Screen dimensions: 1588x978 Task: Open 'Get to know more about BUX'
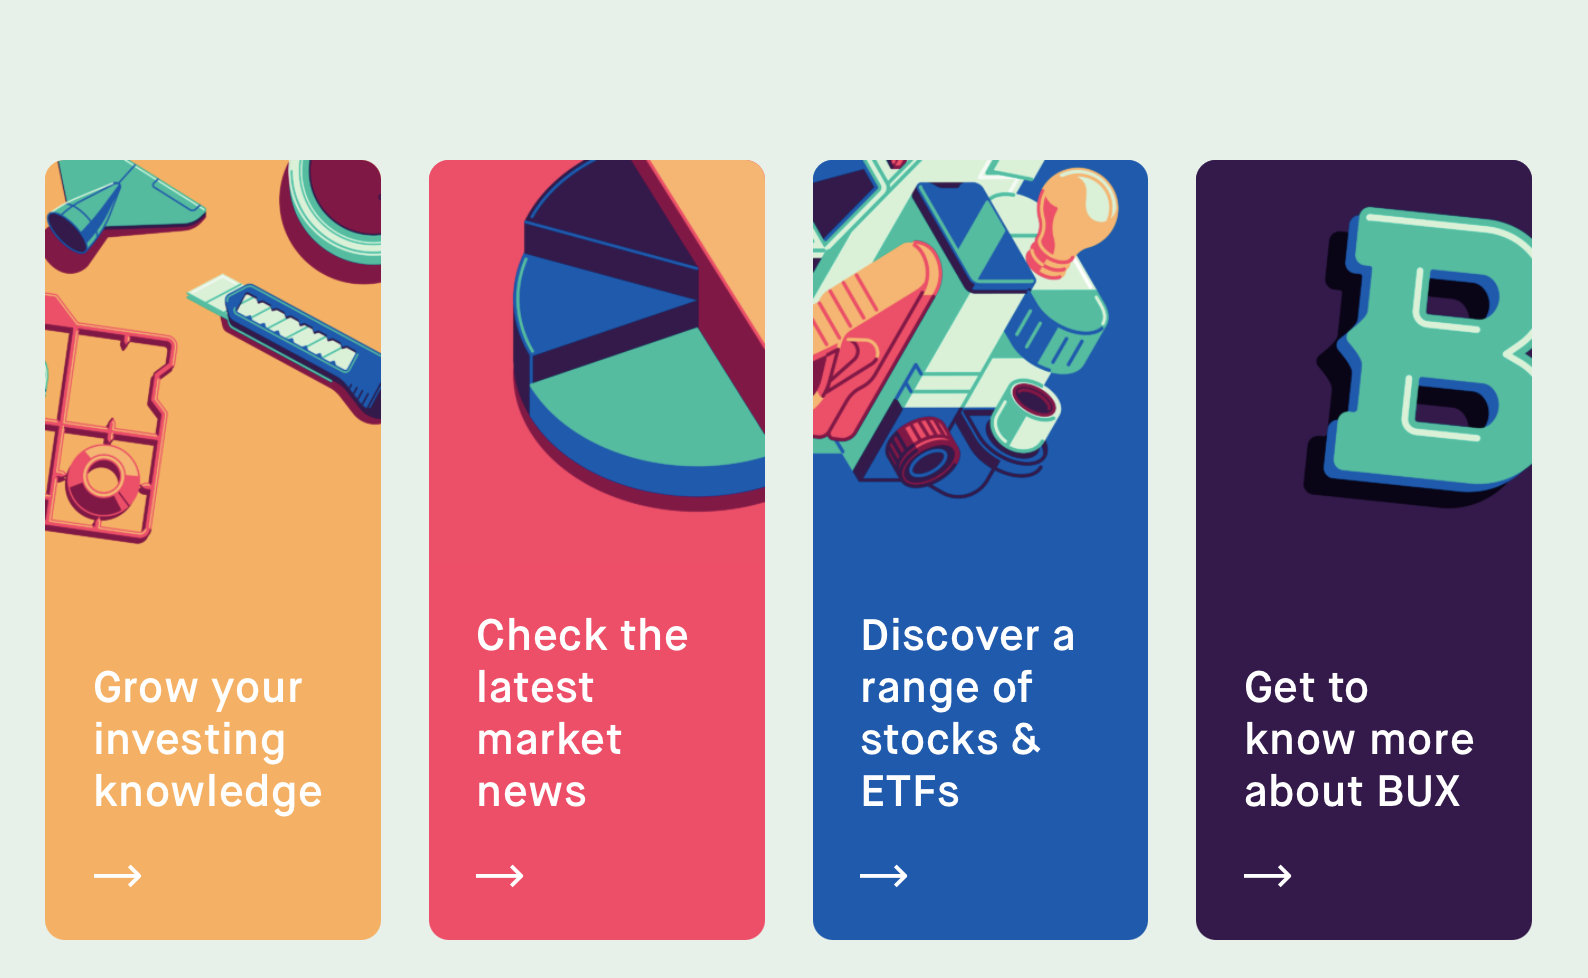(x=1359, y=739)
